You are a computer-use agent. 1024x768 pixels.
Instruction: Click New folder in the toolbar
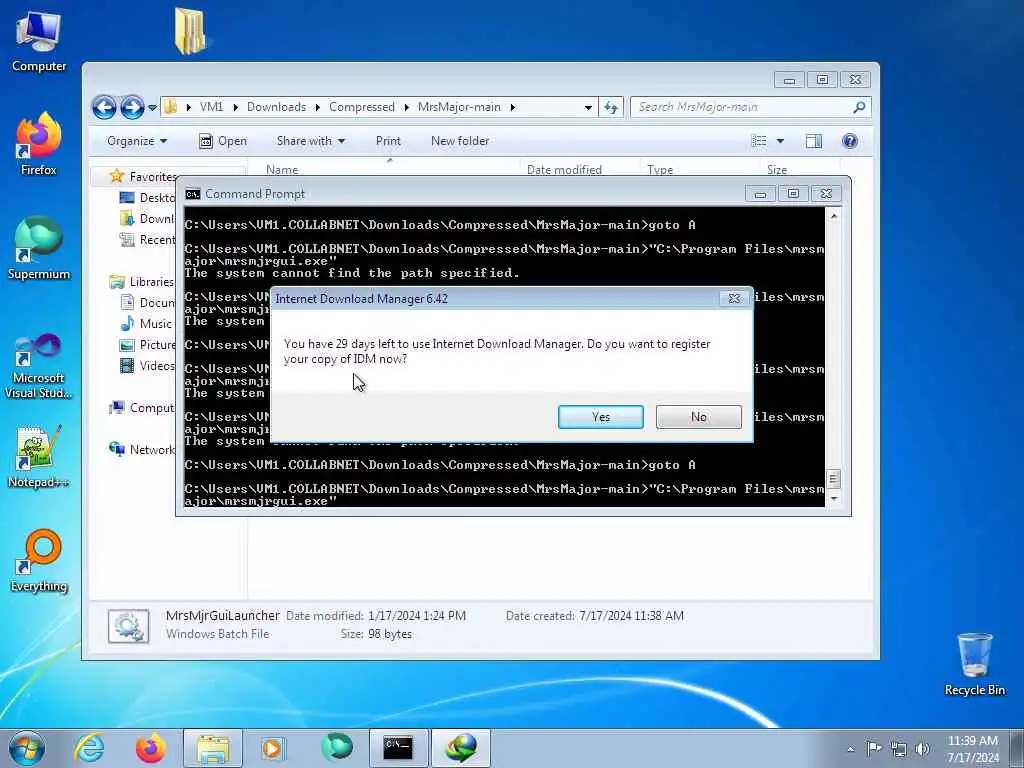coord(460,141)
